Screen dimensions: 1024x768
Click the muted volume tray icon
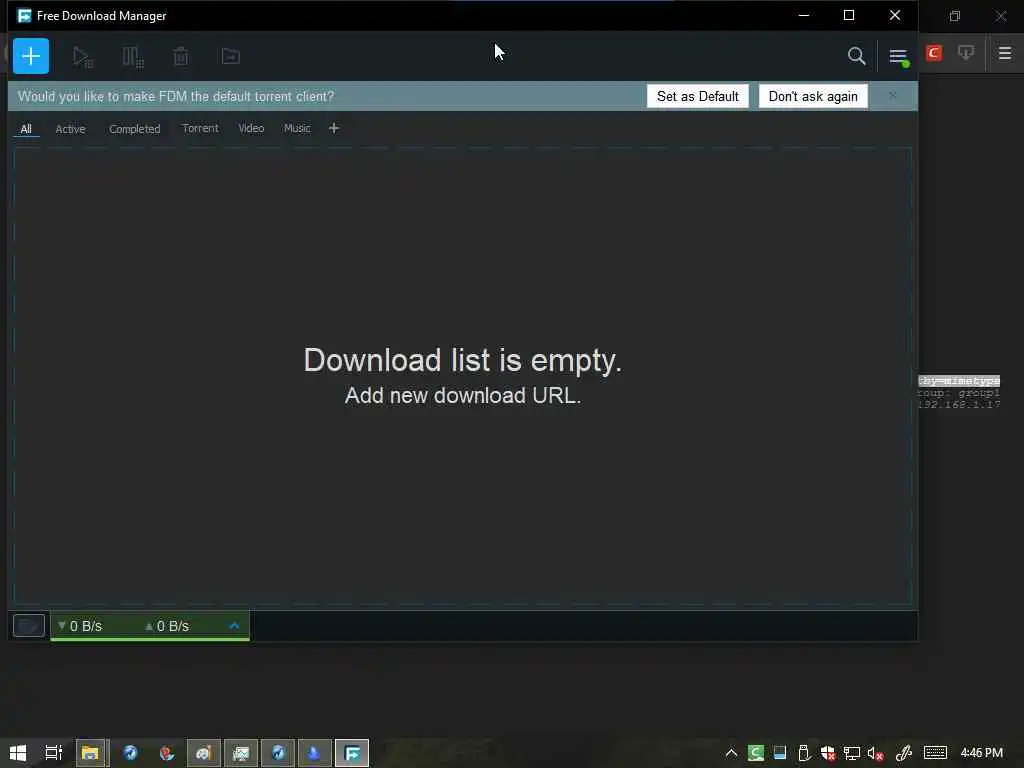(x=875, y=753)
